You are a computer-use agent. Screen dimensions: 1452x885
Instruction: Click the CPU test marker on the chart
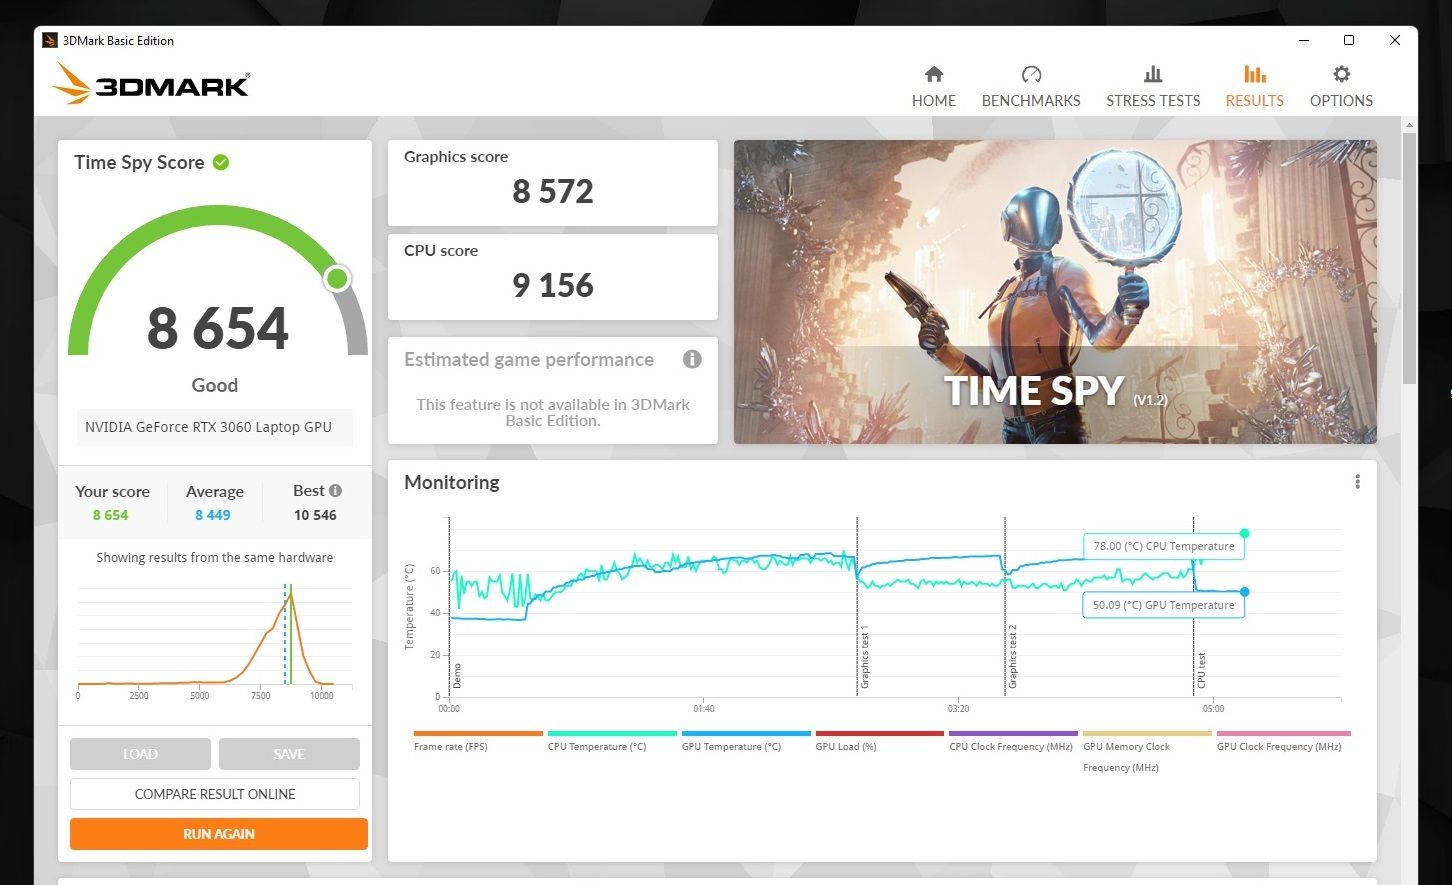(x=1201, y=670)
